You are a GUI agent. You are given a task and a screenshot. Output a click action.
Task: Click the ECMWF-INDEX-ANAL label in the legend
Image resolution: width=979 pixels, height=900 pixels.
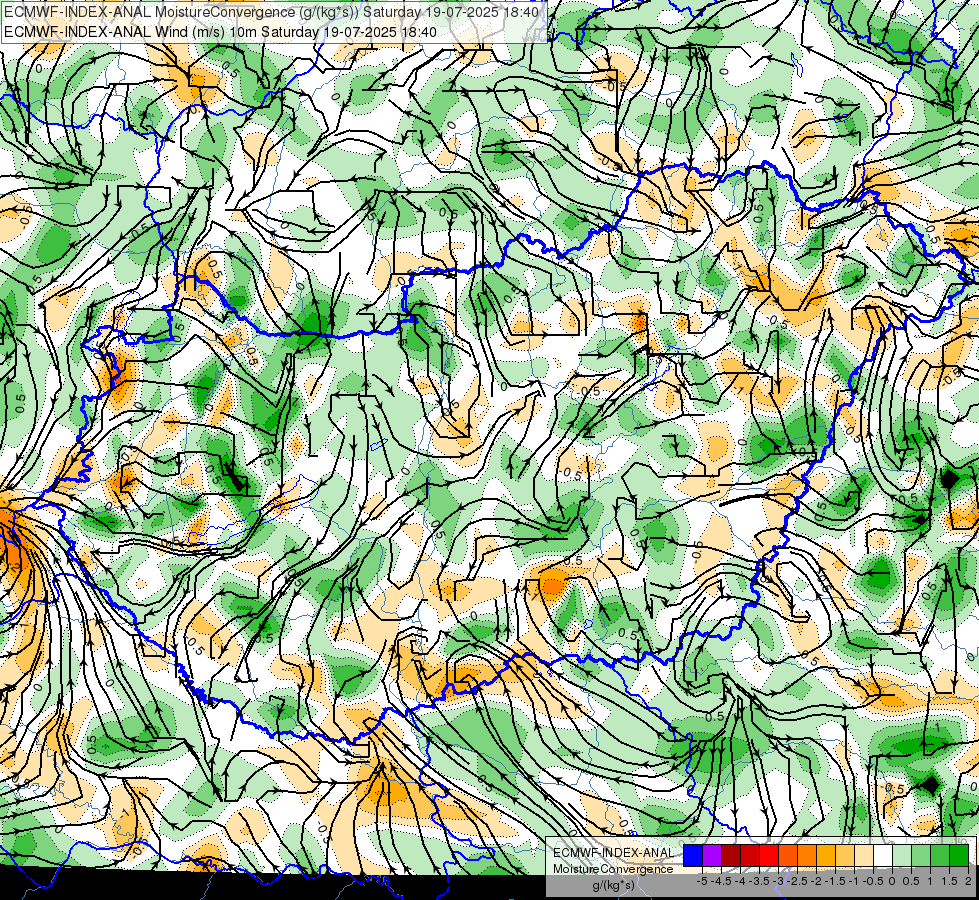(x=614, y=853)
